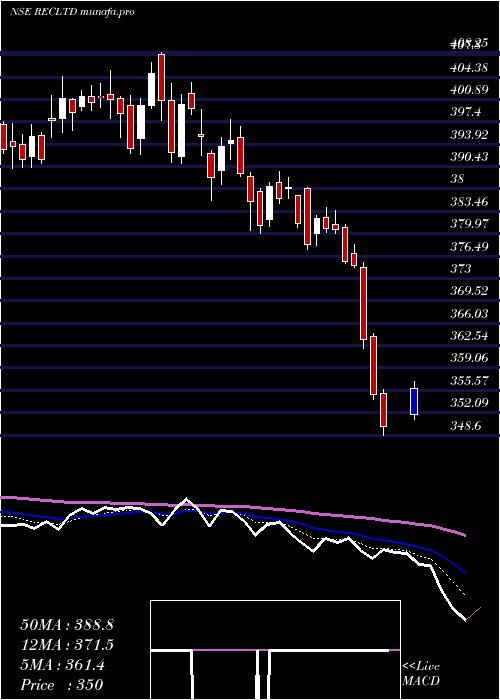
Task: Click the 397.4 price axis label
Action: click(466, 112)
